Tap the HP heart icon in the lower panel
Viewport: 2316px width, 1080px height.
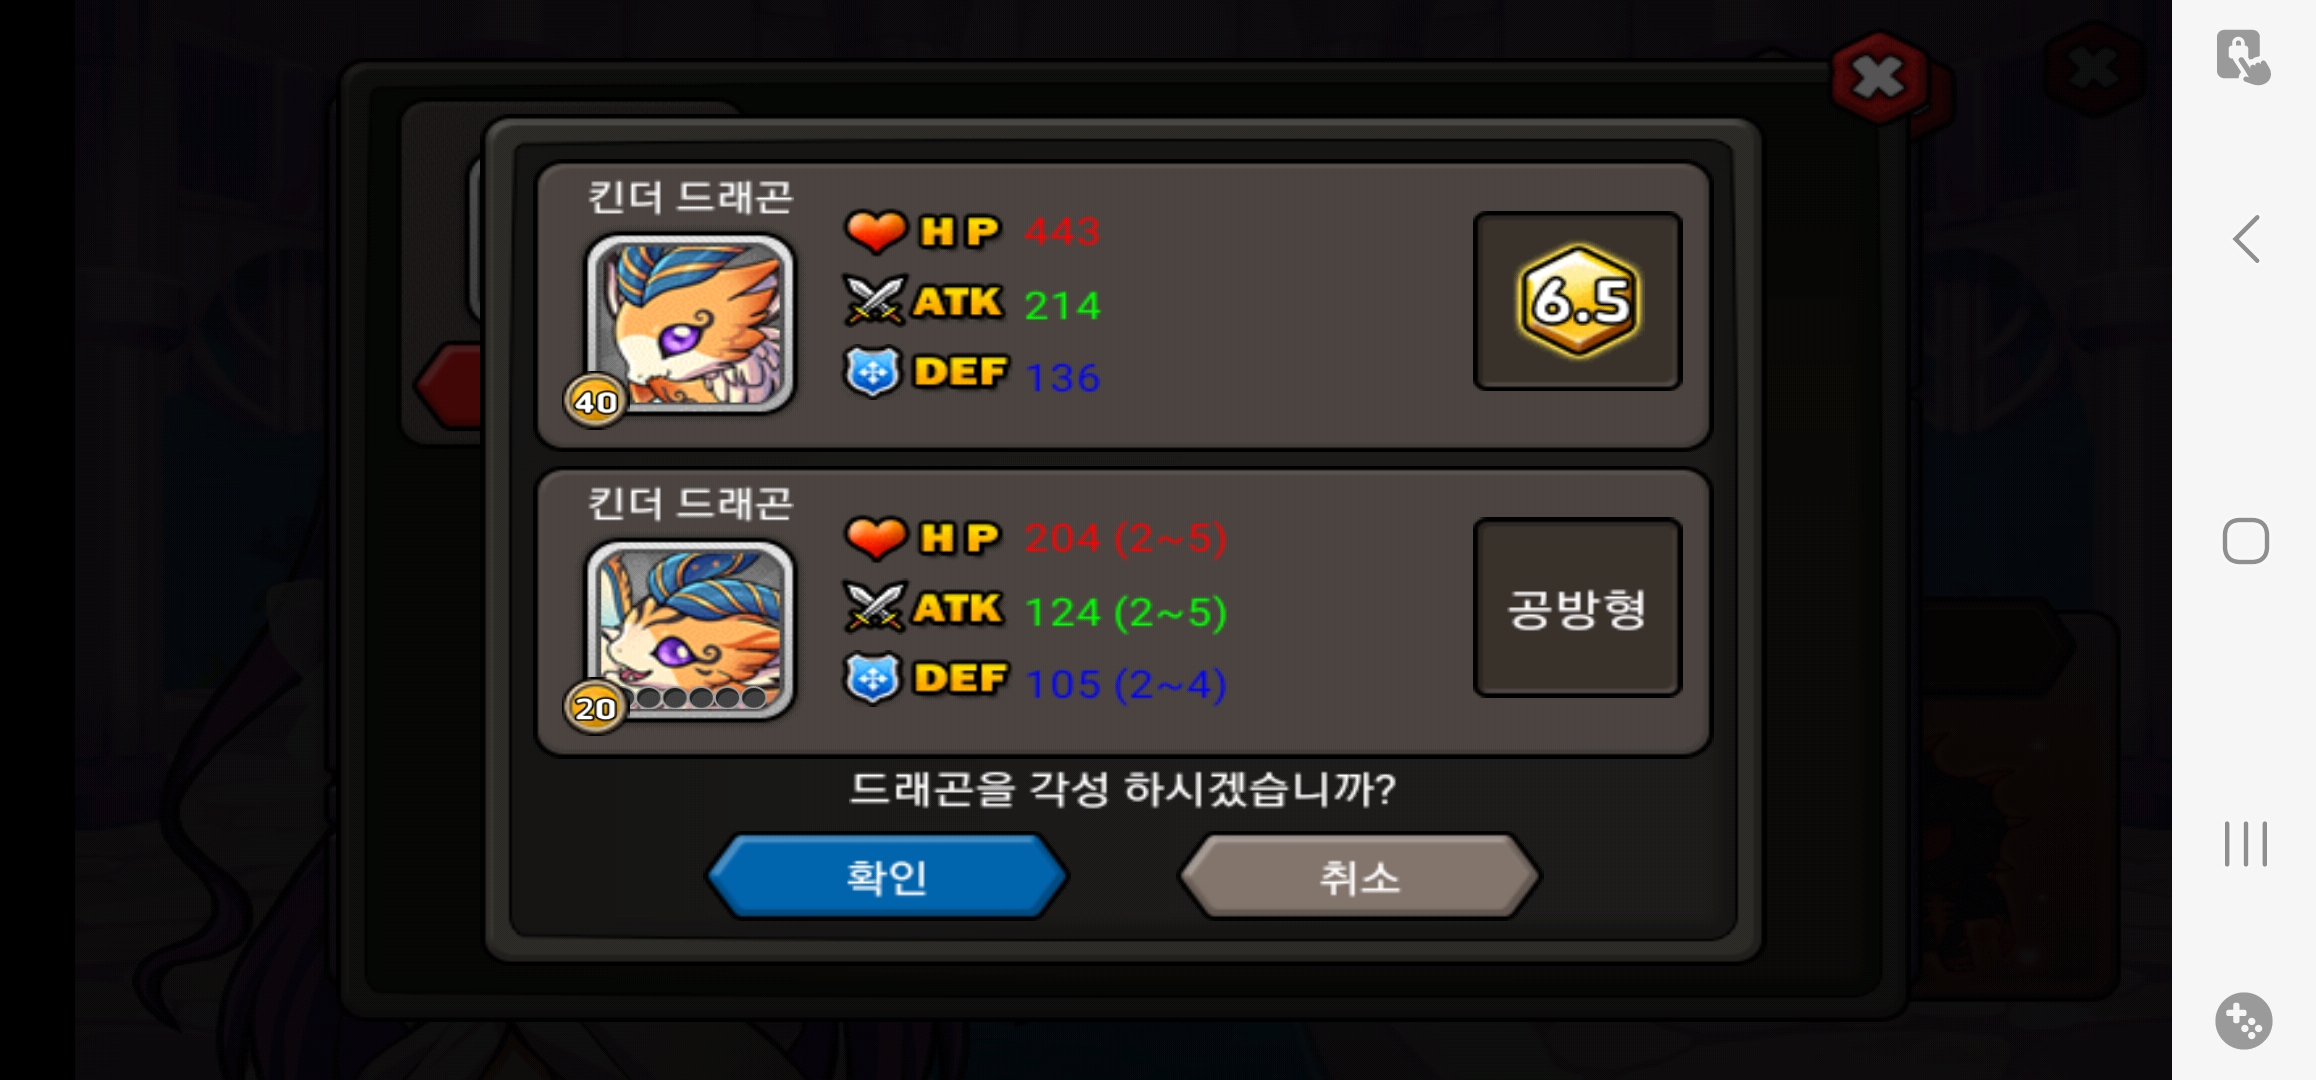coord(875,537)
